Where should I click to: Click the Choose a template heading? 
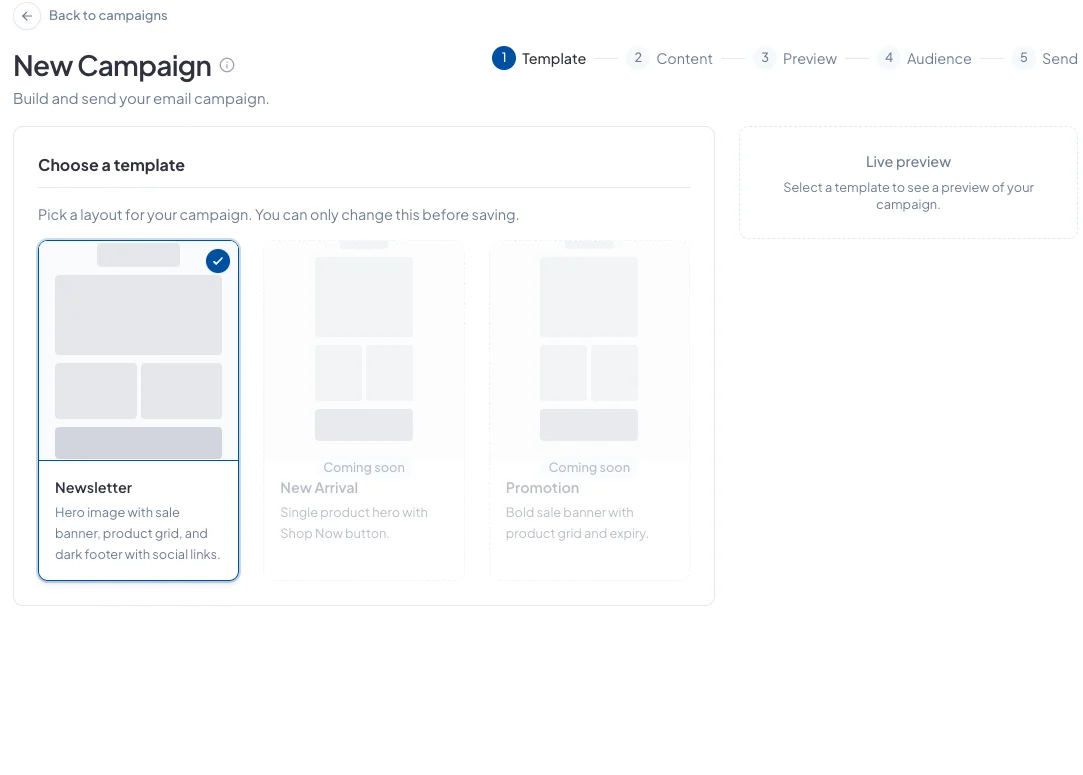click(x=111, y=165)
